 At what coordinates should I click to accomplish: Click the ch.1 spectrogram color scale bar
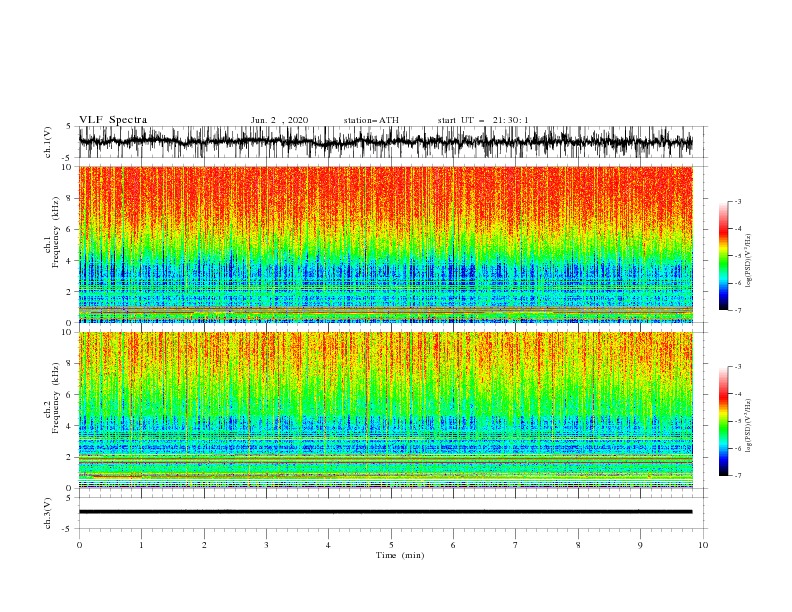(723, 256)
